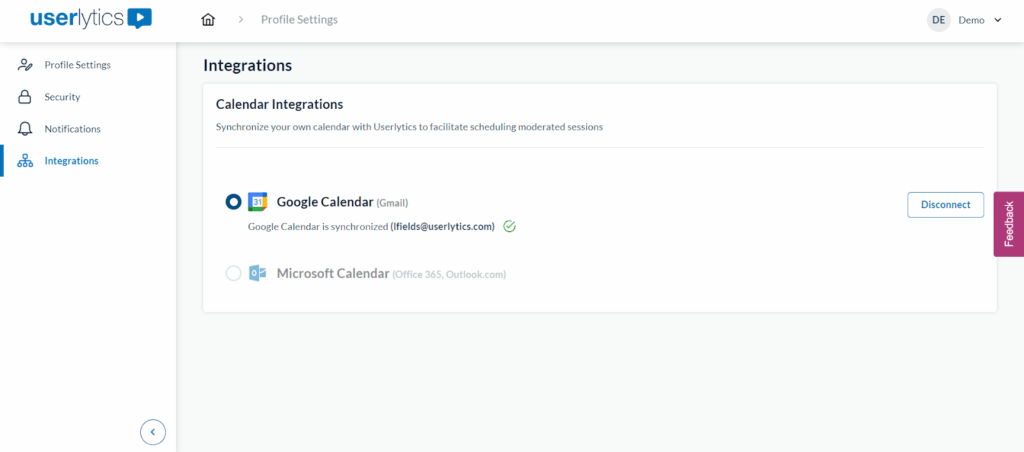Open Notifications in the sidebar
This screenshot has width=1024, height=452.
[72, 129]
